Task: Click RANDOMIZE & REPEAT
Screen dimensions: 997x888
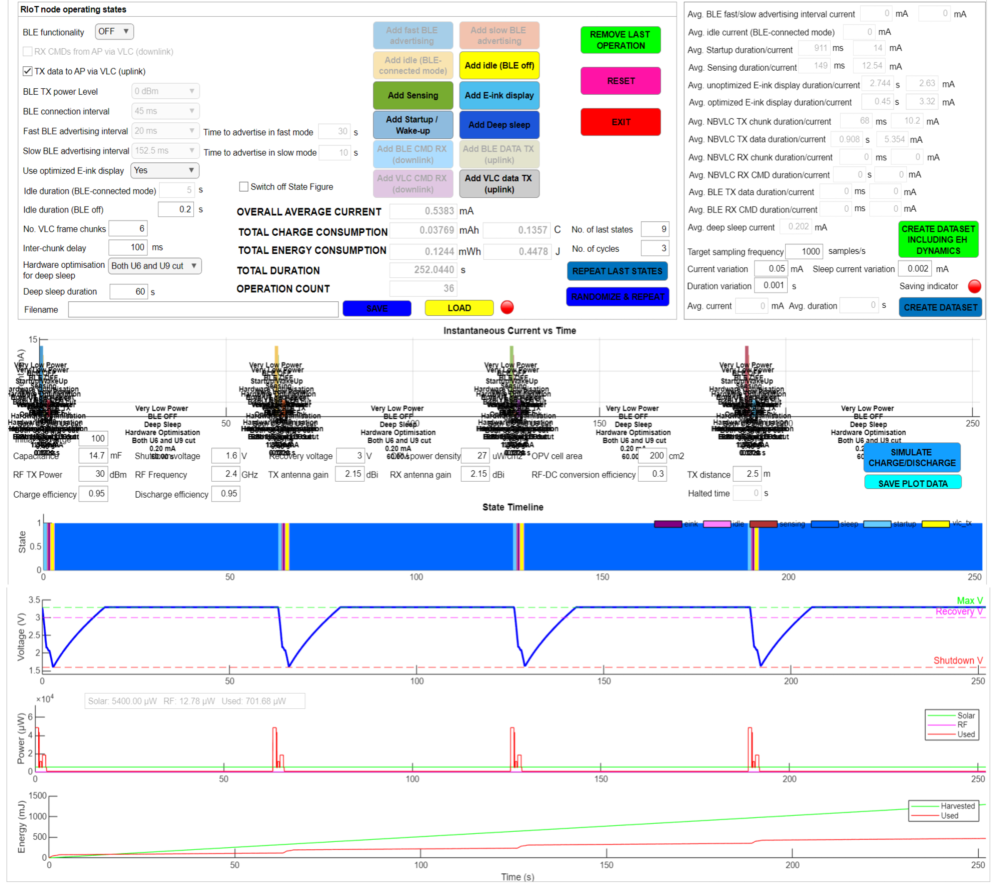Action: click(x=617, y=297)
